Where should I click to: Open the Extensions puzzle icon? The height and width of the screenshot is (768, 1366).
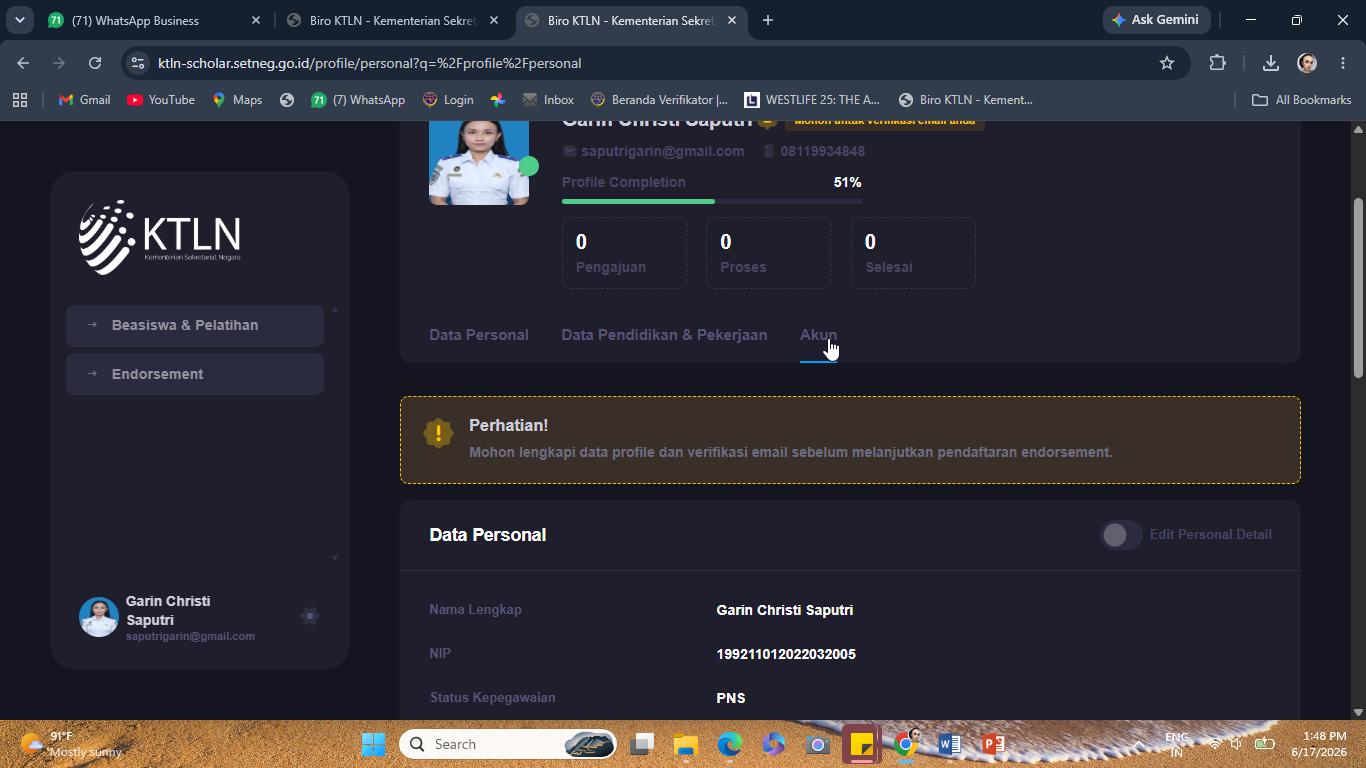(x=1217, y=63)
